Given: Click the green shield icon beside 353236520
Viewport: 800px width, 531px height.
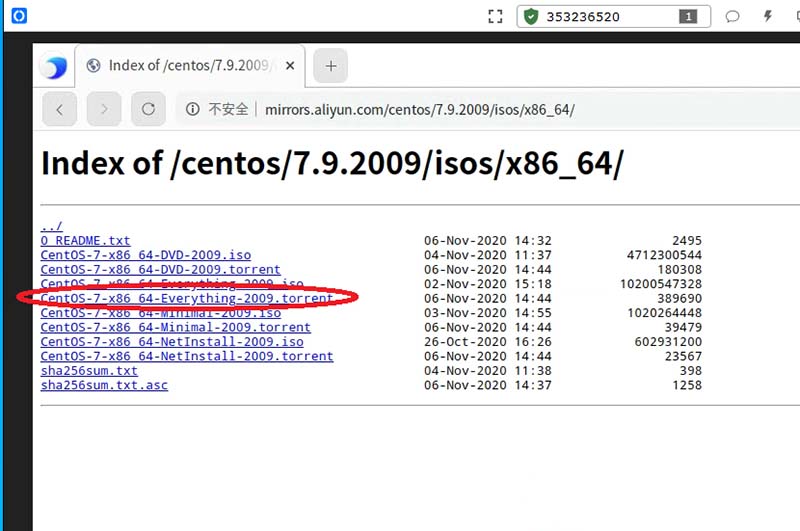Looking at the screenshot, I should tap(531, 16).
